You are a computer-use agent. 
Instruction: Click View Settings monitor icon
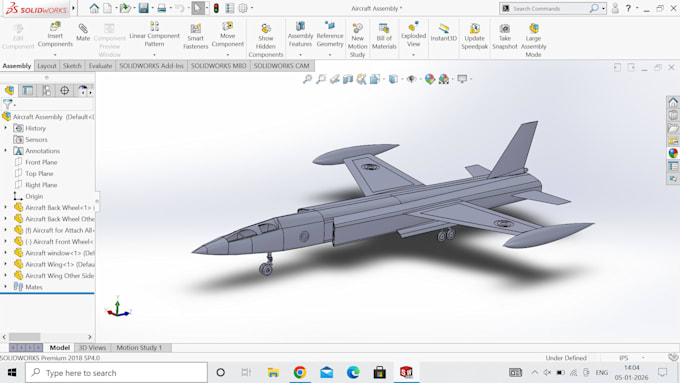[462, 79]
